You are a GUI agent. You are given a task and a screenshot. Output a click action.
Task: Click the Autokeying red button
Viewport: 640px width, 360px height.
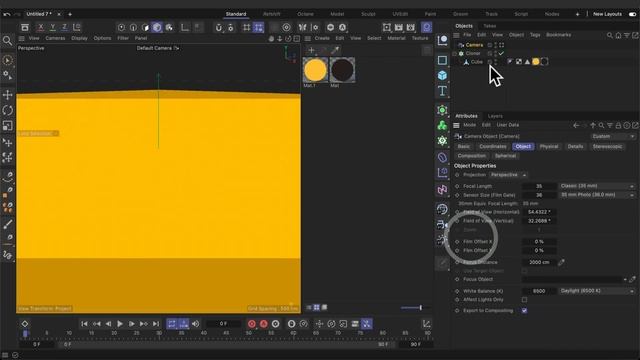click(264, 324)
